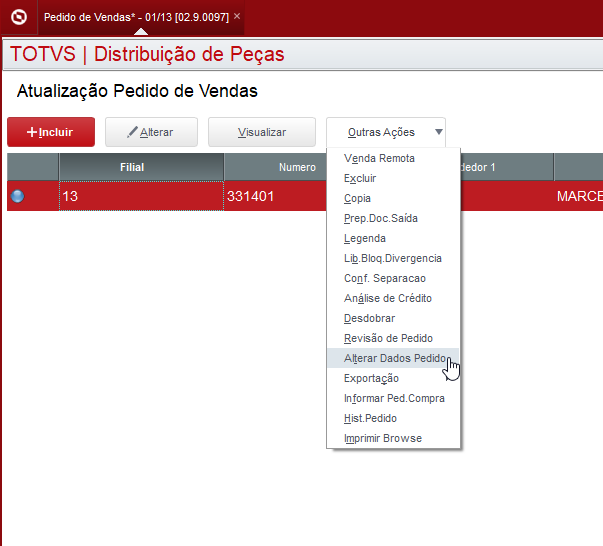Select Revisão de Pedido menu entry
The height and width of the screenshot is (546, 603).
tap(393, 338)
